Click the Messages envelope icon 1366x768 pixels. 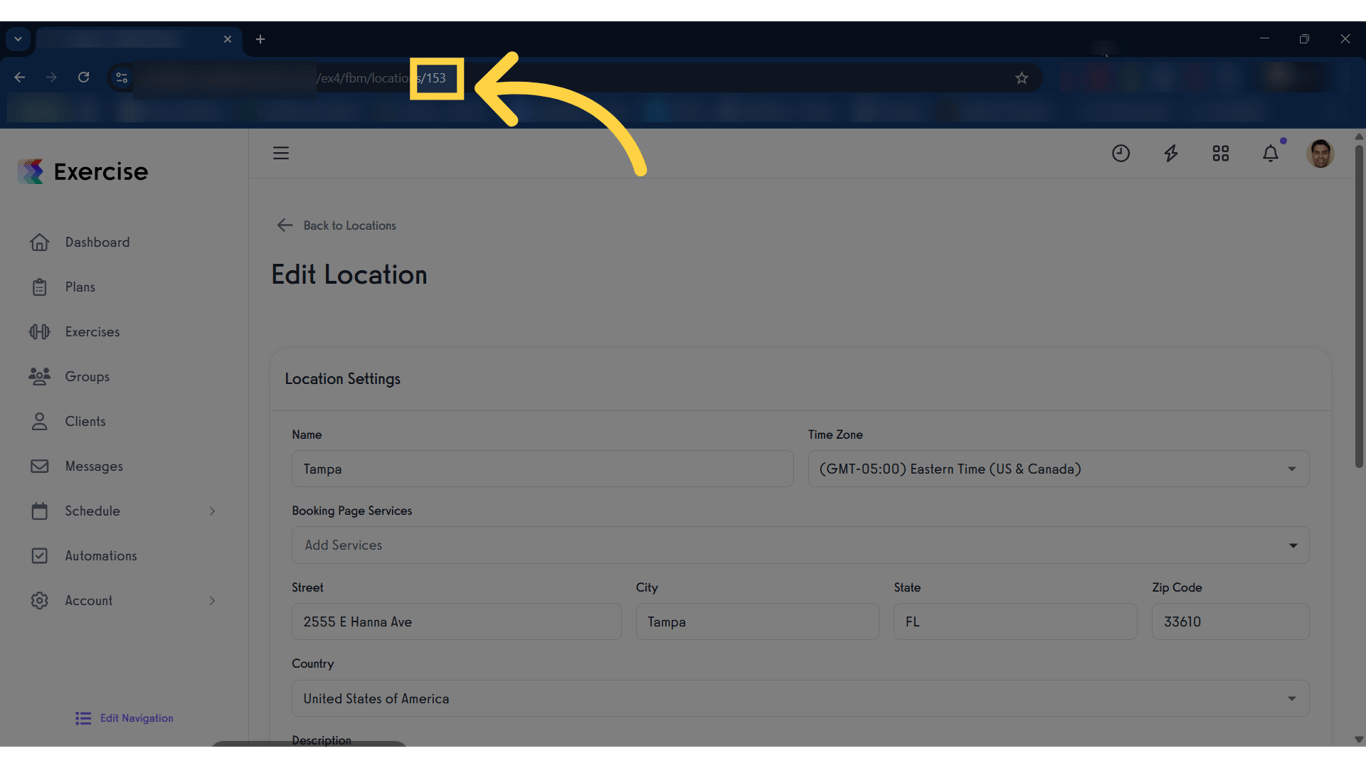39,466
